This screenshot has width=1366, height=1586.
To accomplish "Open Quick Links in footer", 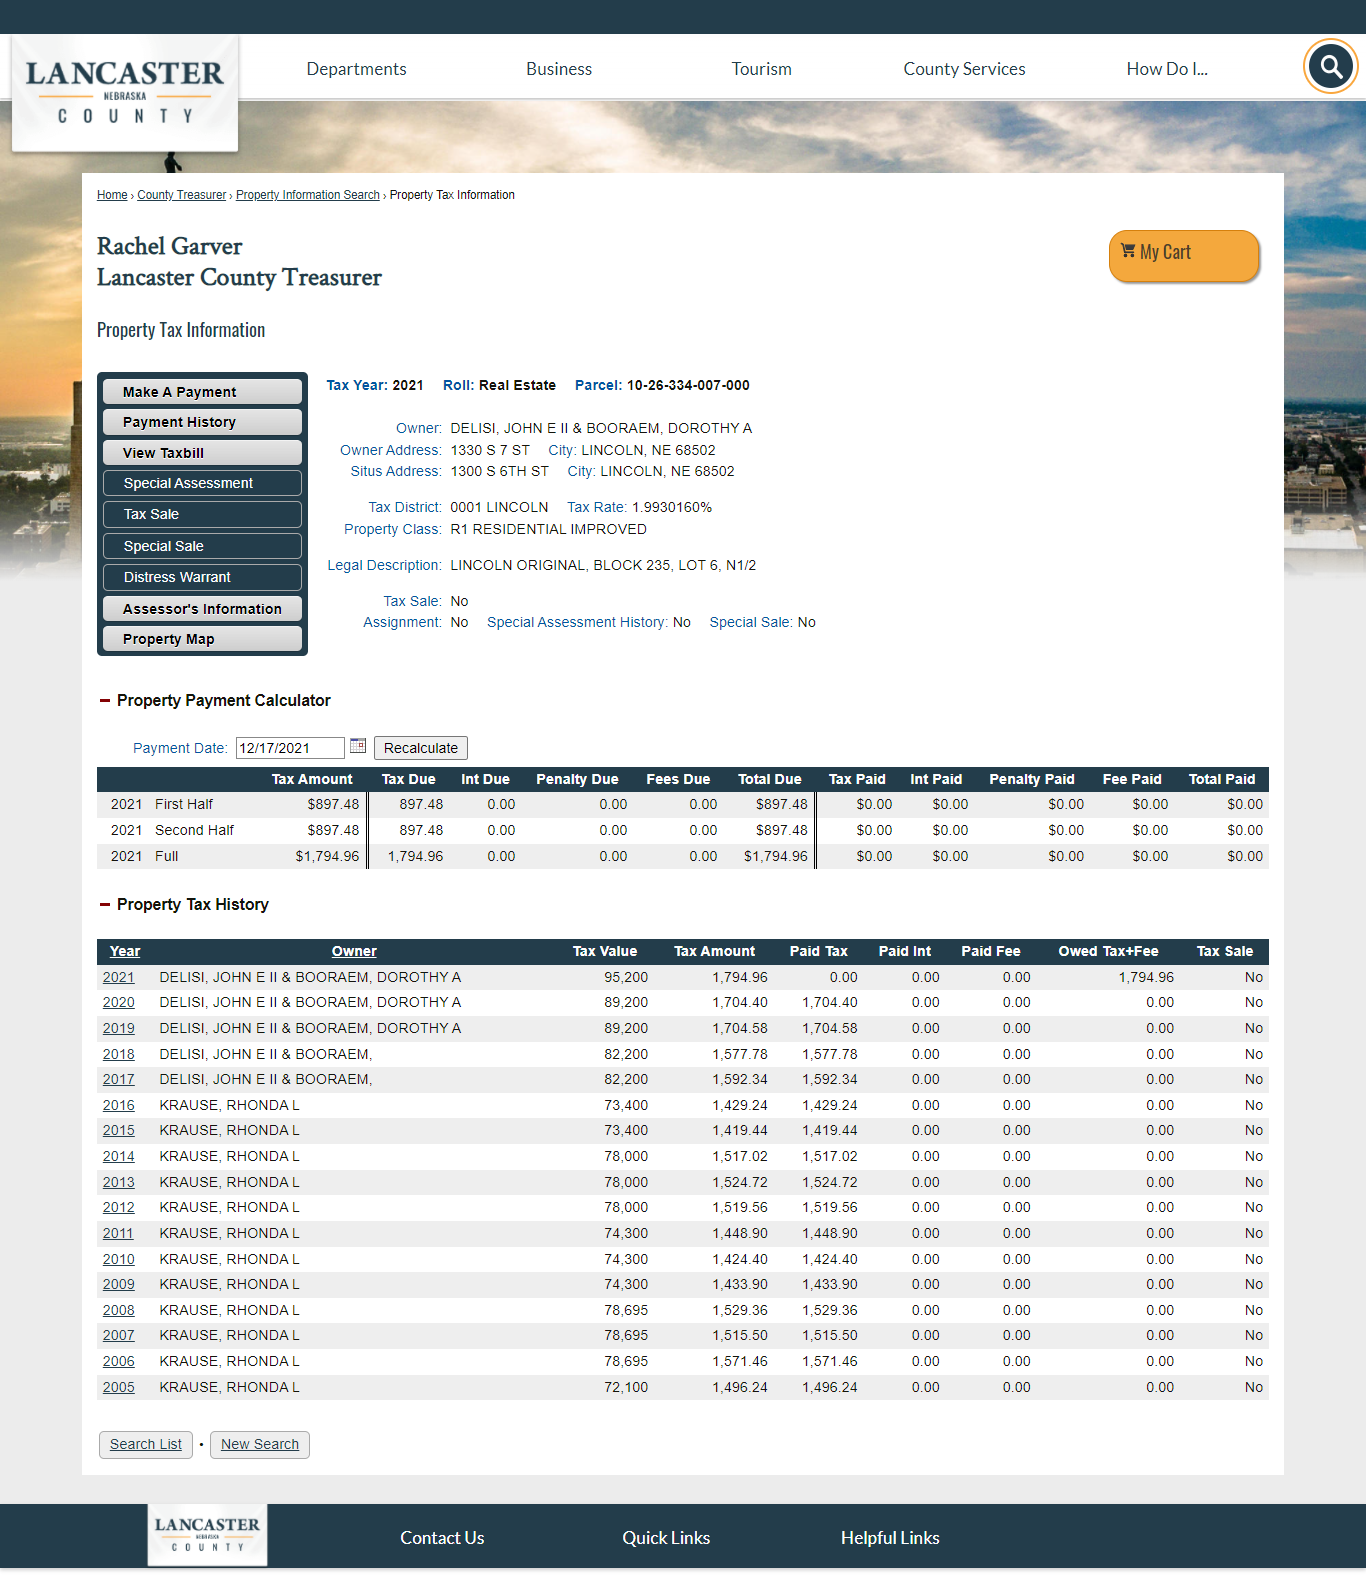I will (x=666, y=1538).
